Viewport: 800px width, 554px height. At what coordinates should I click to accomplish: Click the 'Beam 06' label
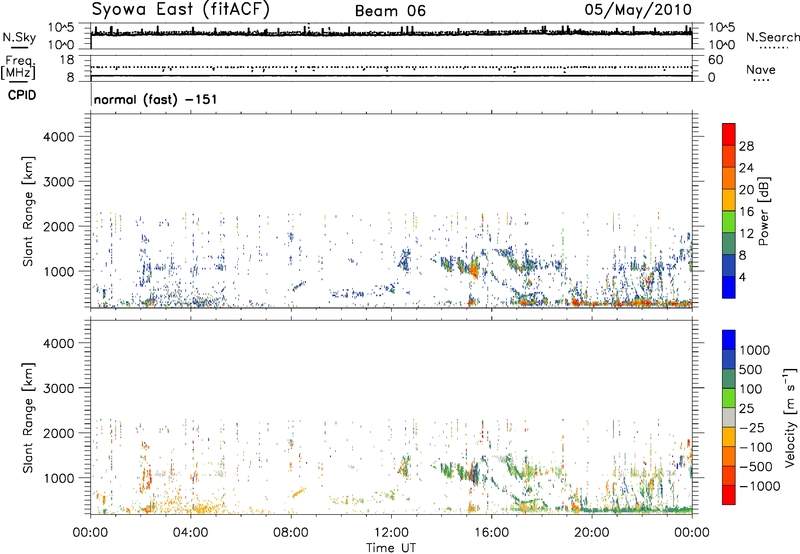390,11
